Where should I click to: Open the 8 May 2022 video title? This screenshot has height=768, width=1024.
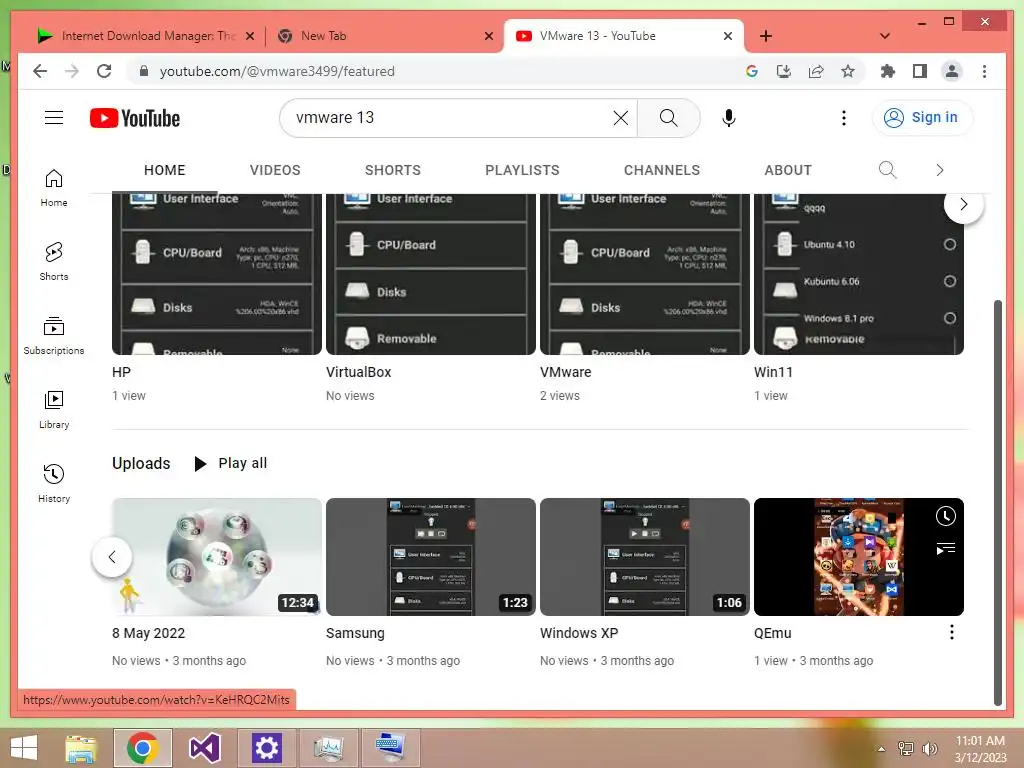point(148,633)
